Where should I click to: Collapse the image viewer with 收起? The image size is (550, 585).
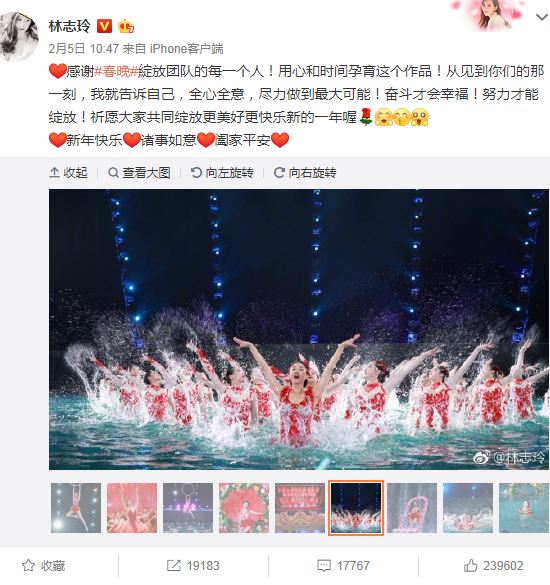pyautogui.click(x=68, y=173)
